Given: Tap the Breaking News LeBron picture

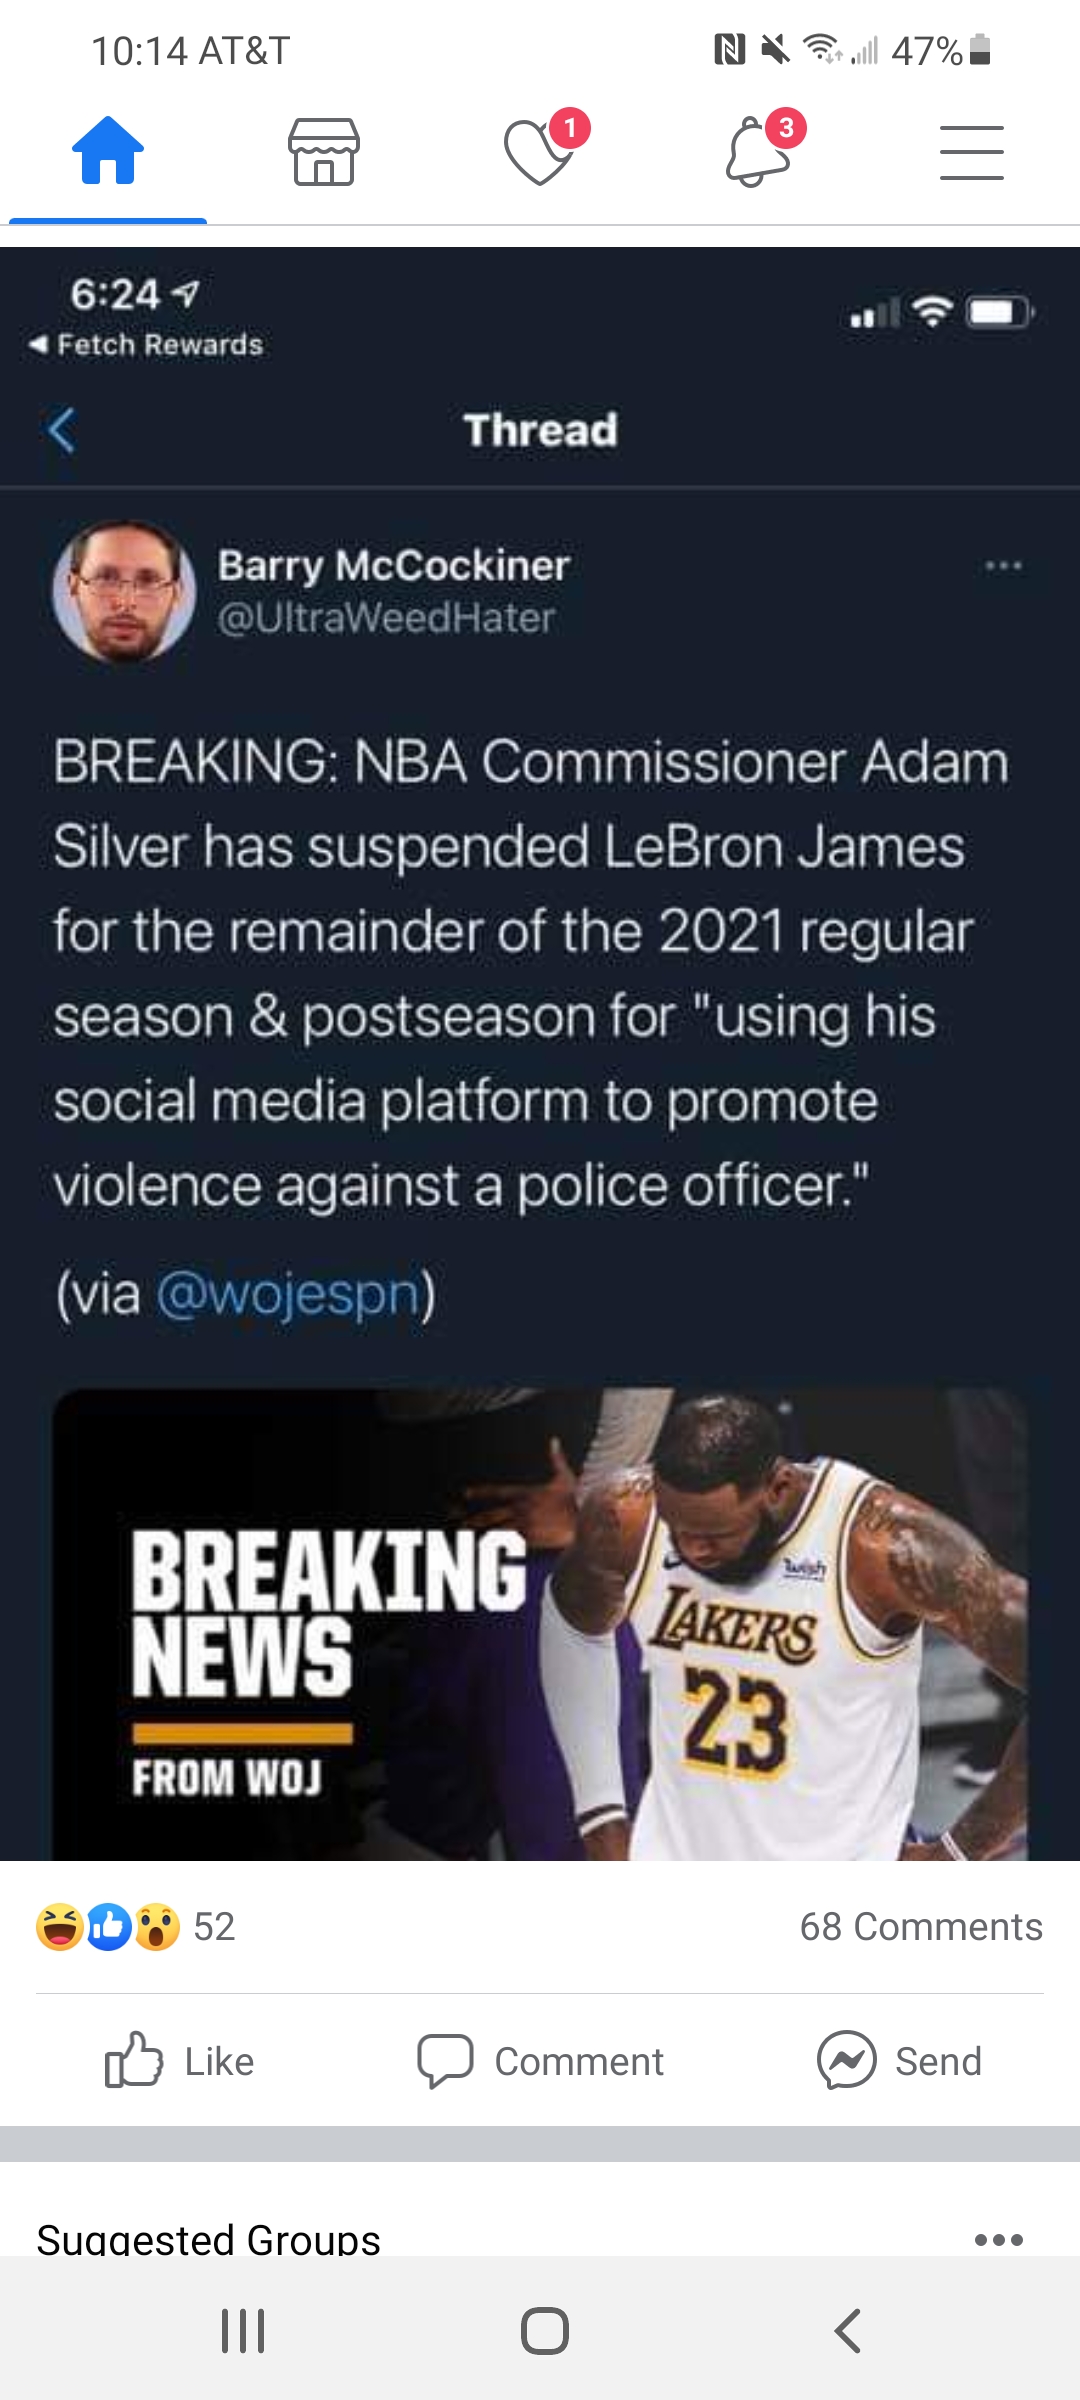Looking at the screenshot, I should click(x=540, y=1624).
